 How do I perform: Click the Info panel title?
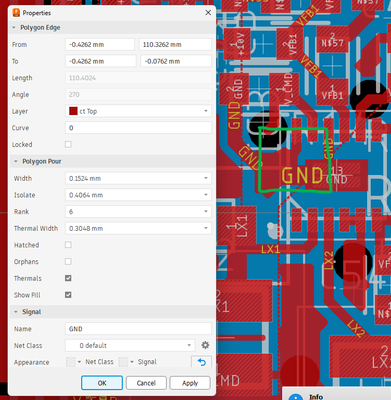tap(316, 397)
